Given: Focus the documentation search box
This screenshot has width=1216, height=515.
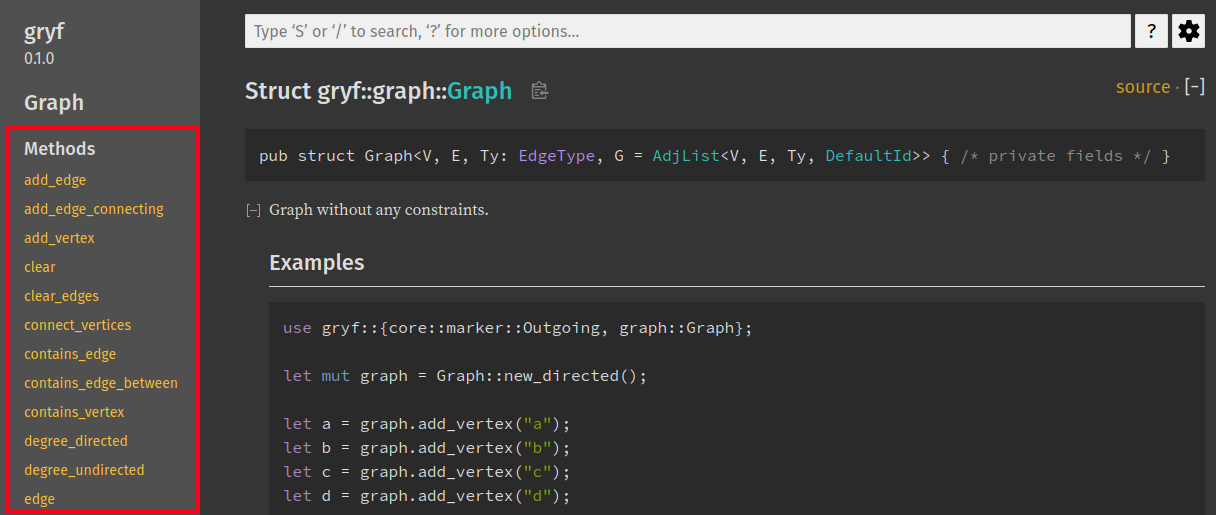Looking at the screenshot, I should click(x=688, y=31).
